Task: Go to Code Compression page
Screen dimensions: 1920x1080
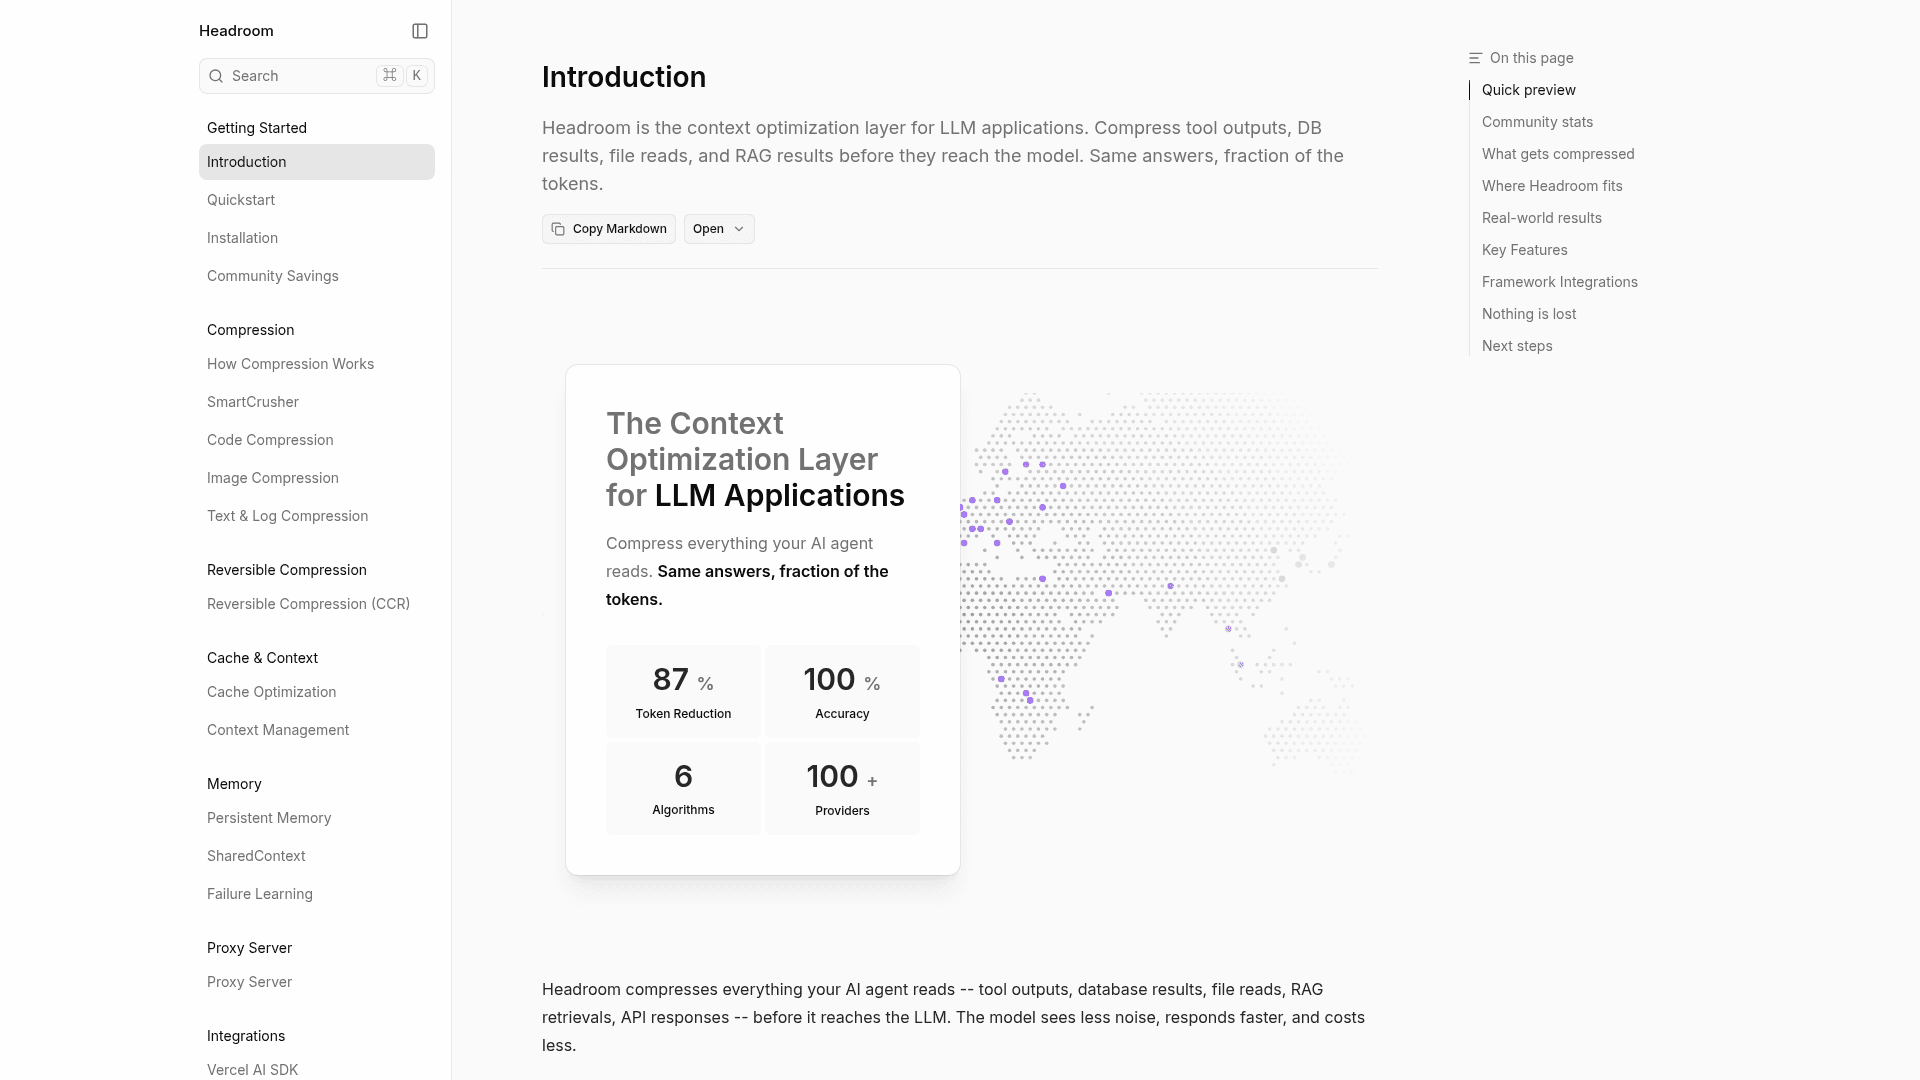Action: click(x=317, y=440)
